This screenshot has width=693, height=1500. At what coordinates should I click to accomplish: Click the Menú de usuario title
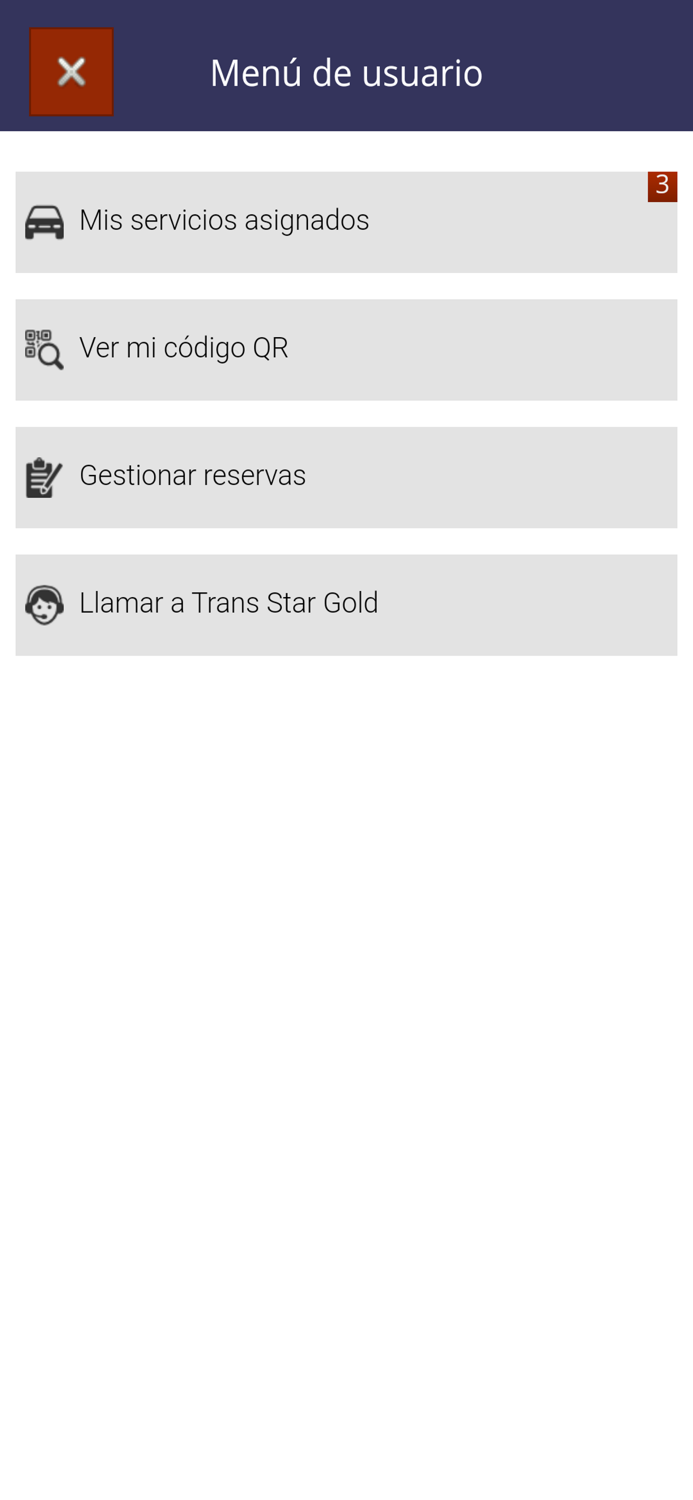[x=346, y=71]
